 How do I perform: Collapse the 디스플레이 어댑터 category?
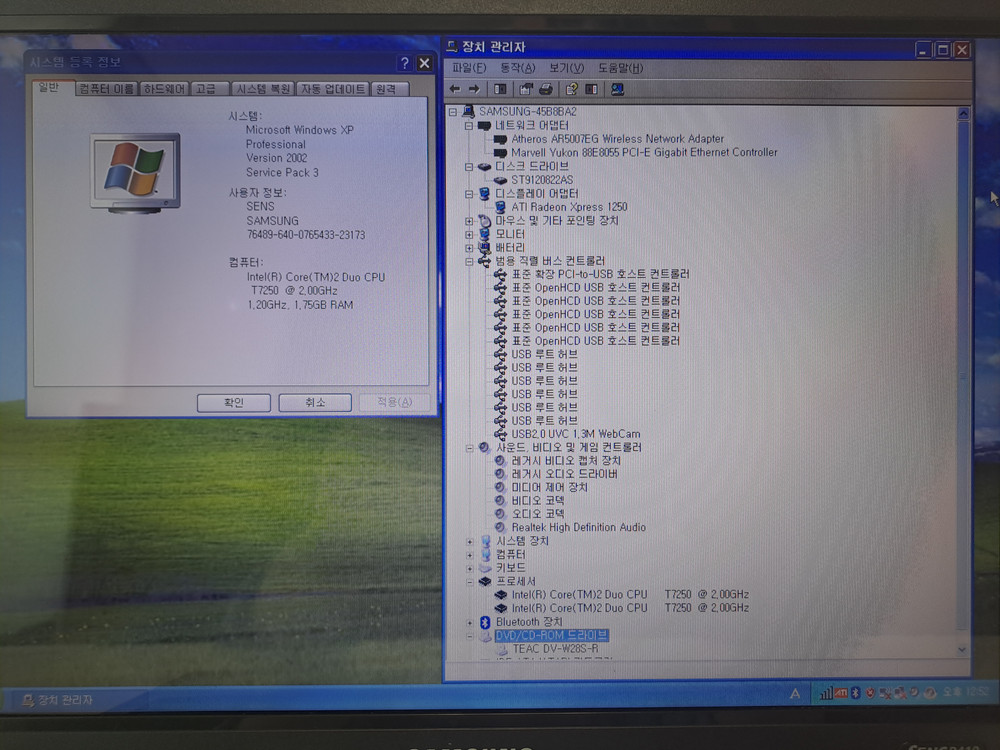469,193
